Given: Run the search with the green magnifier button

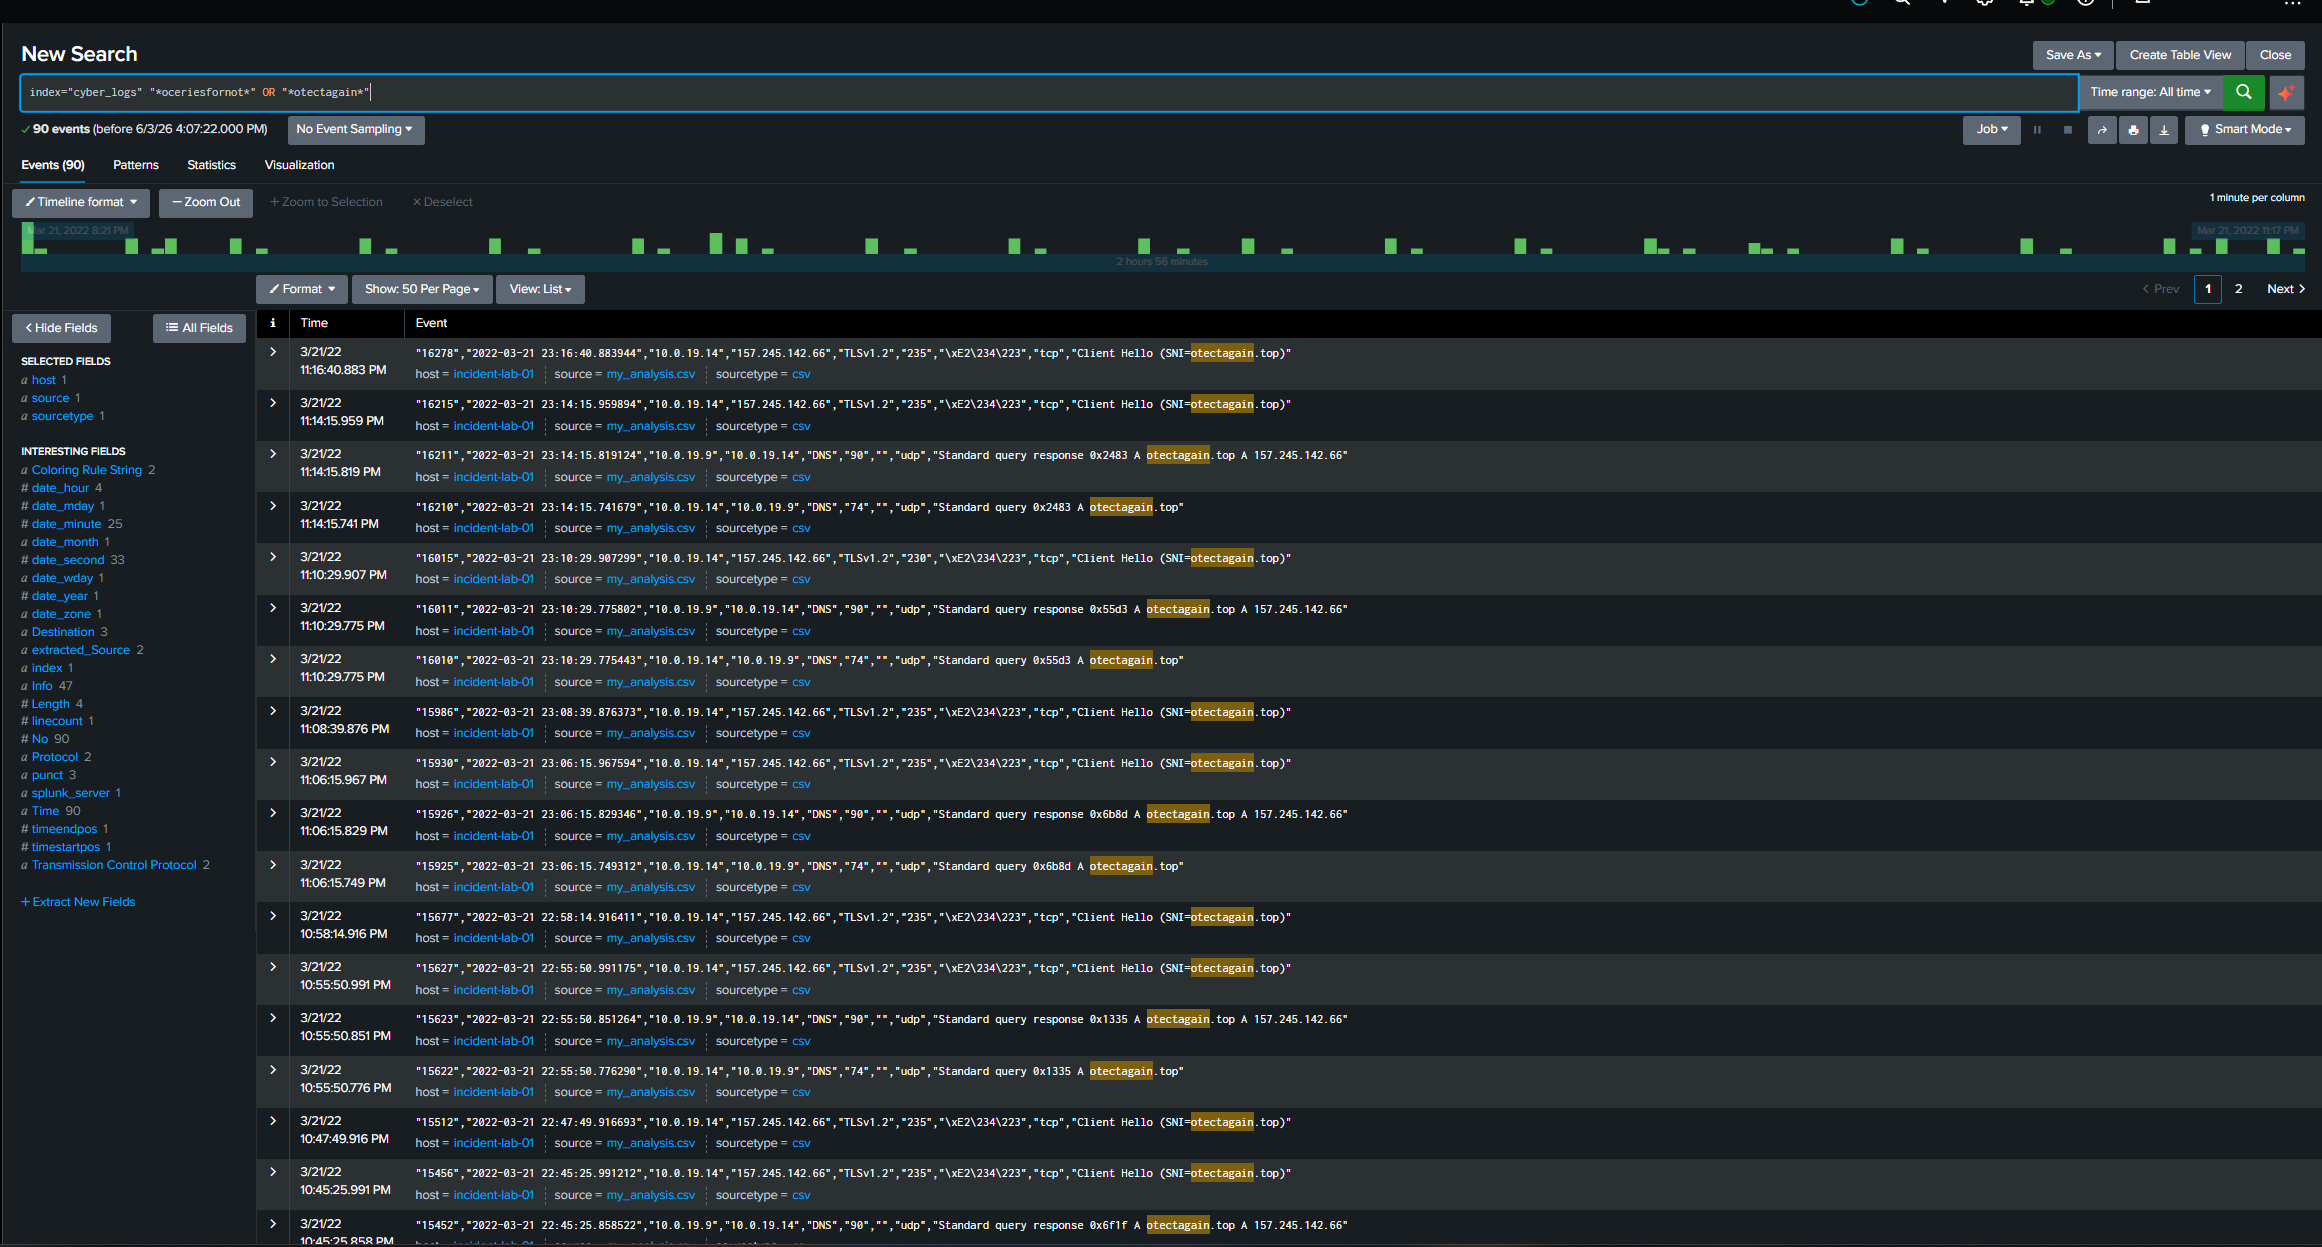Looking at the screenshot, I should tap(2243, 92).
